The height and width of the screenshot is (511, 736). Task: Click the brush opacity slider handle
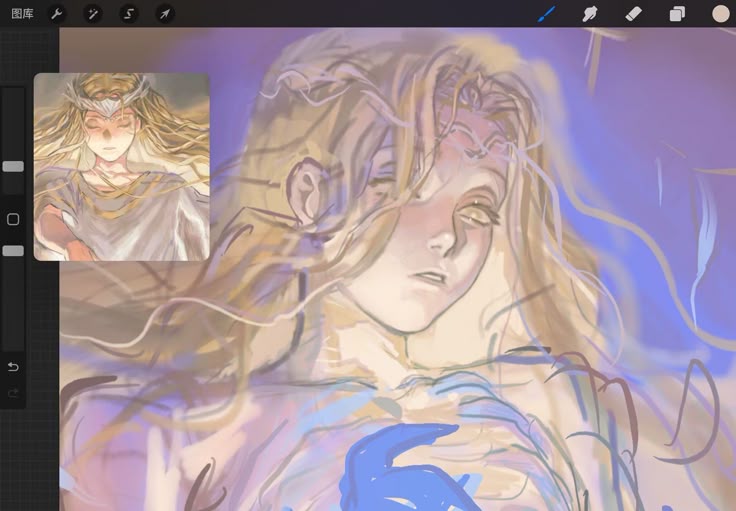tap(13, 251)
